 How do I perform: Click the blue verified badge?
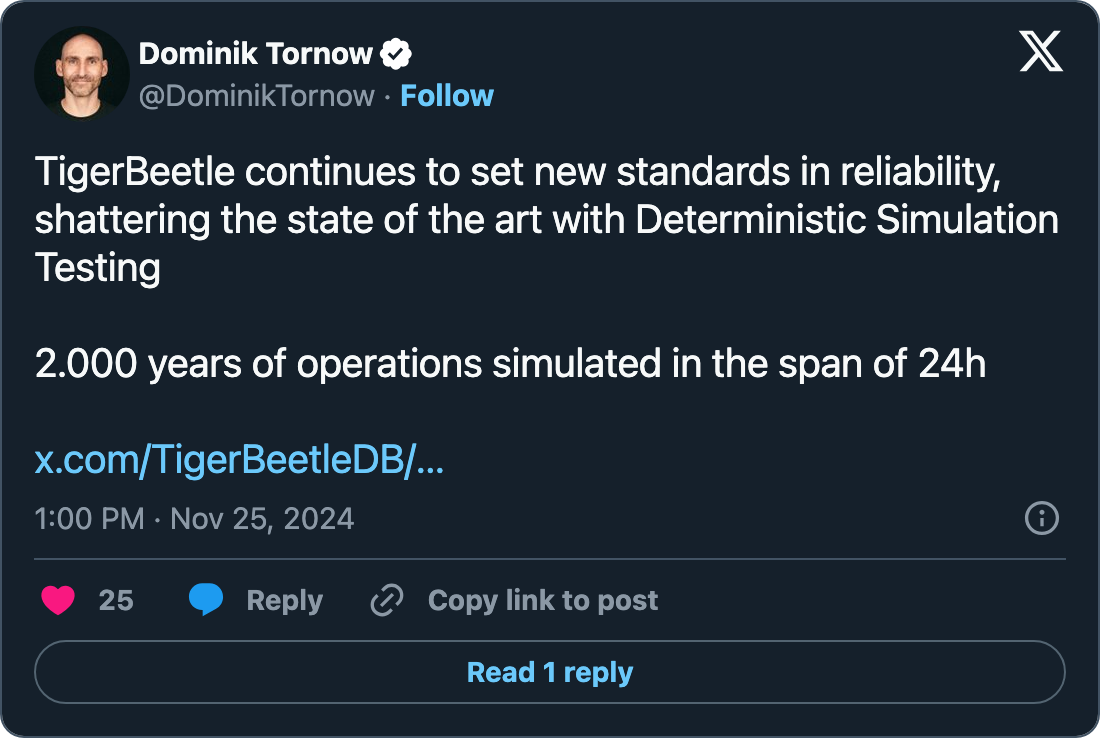398,54
